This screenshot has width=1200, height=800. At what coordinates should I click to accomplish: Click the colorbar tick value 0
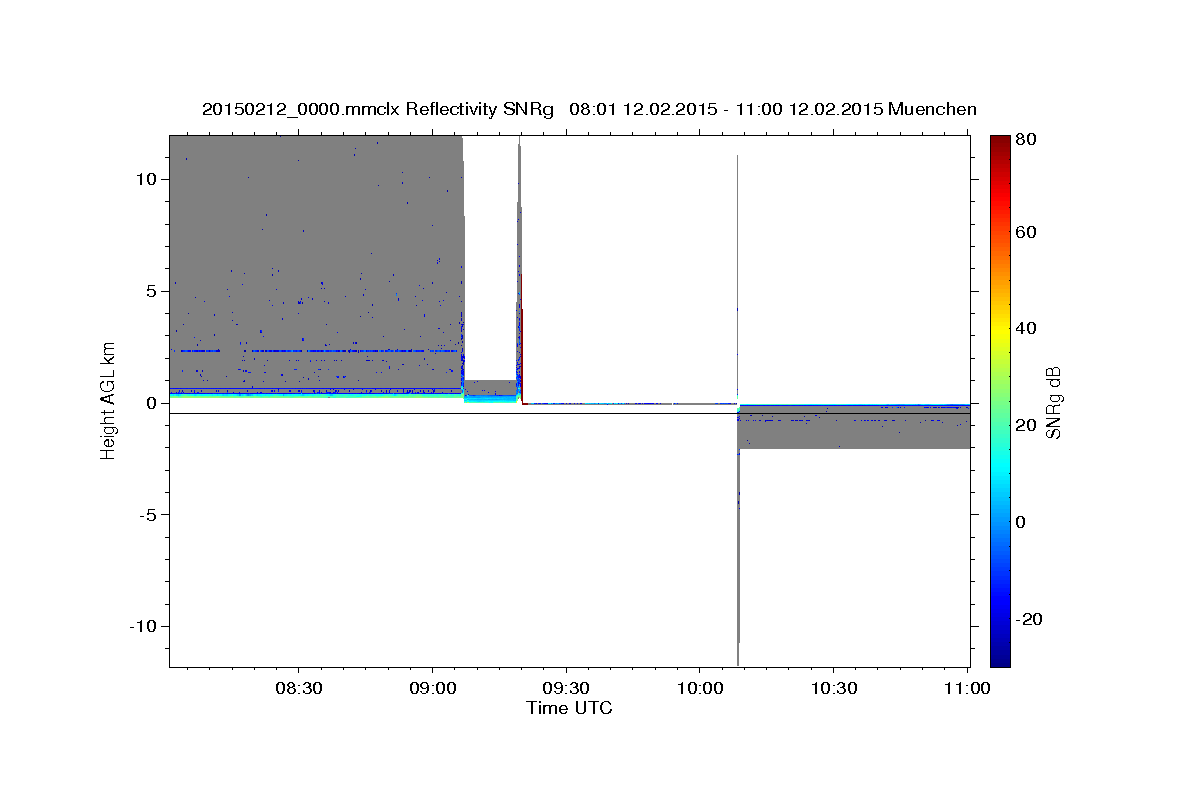tap(1022, 522)
